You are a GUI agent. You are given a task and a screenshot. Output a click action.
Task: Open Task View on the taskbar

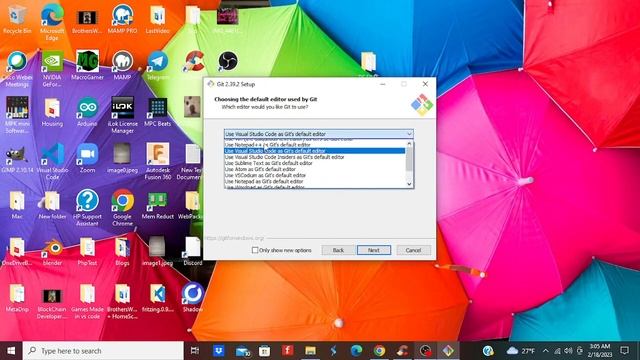(x=195, y=351)
